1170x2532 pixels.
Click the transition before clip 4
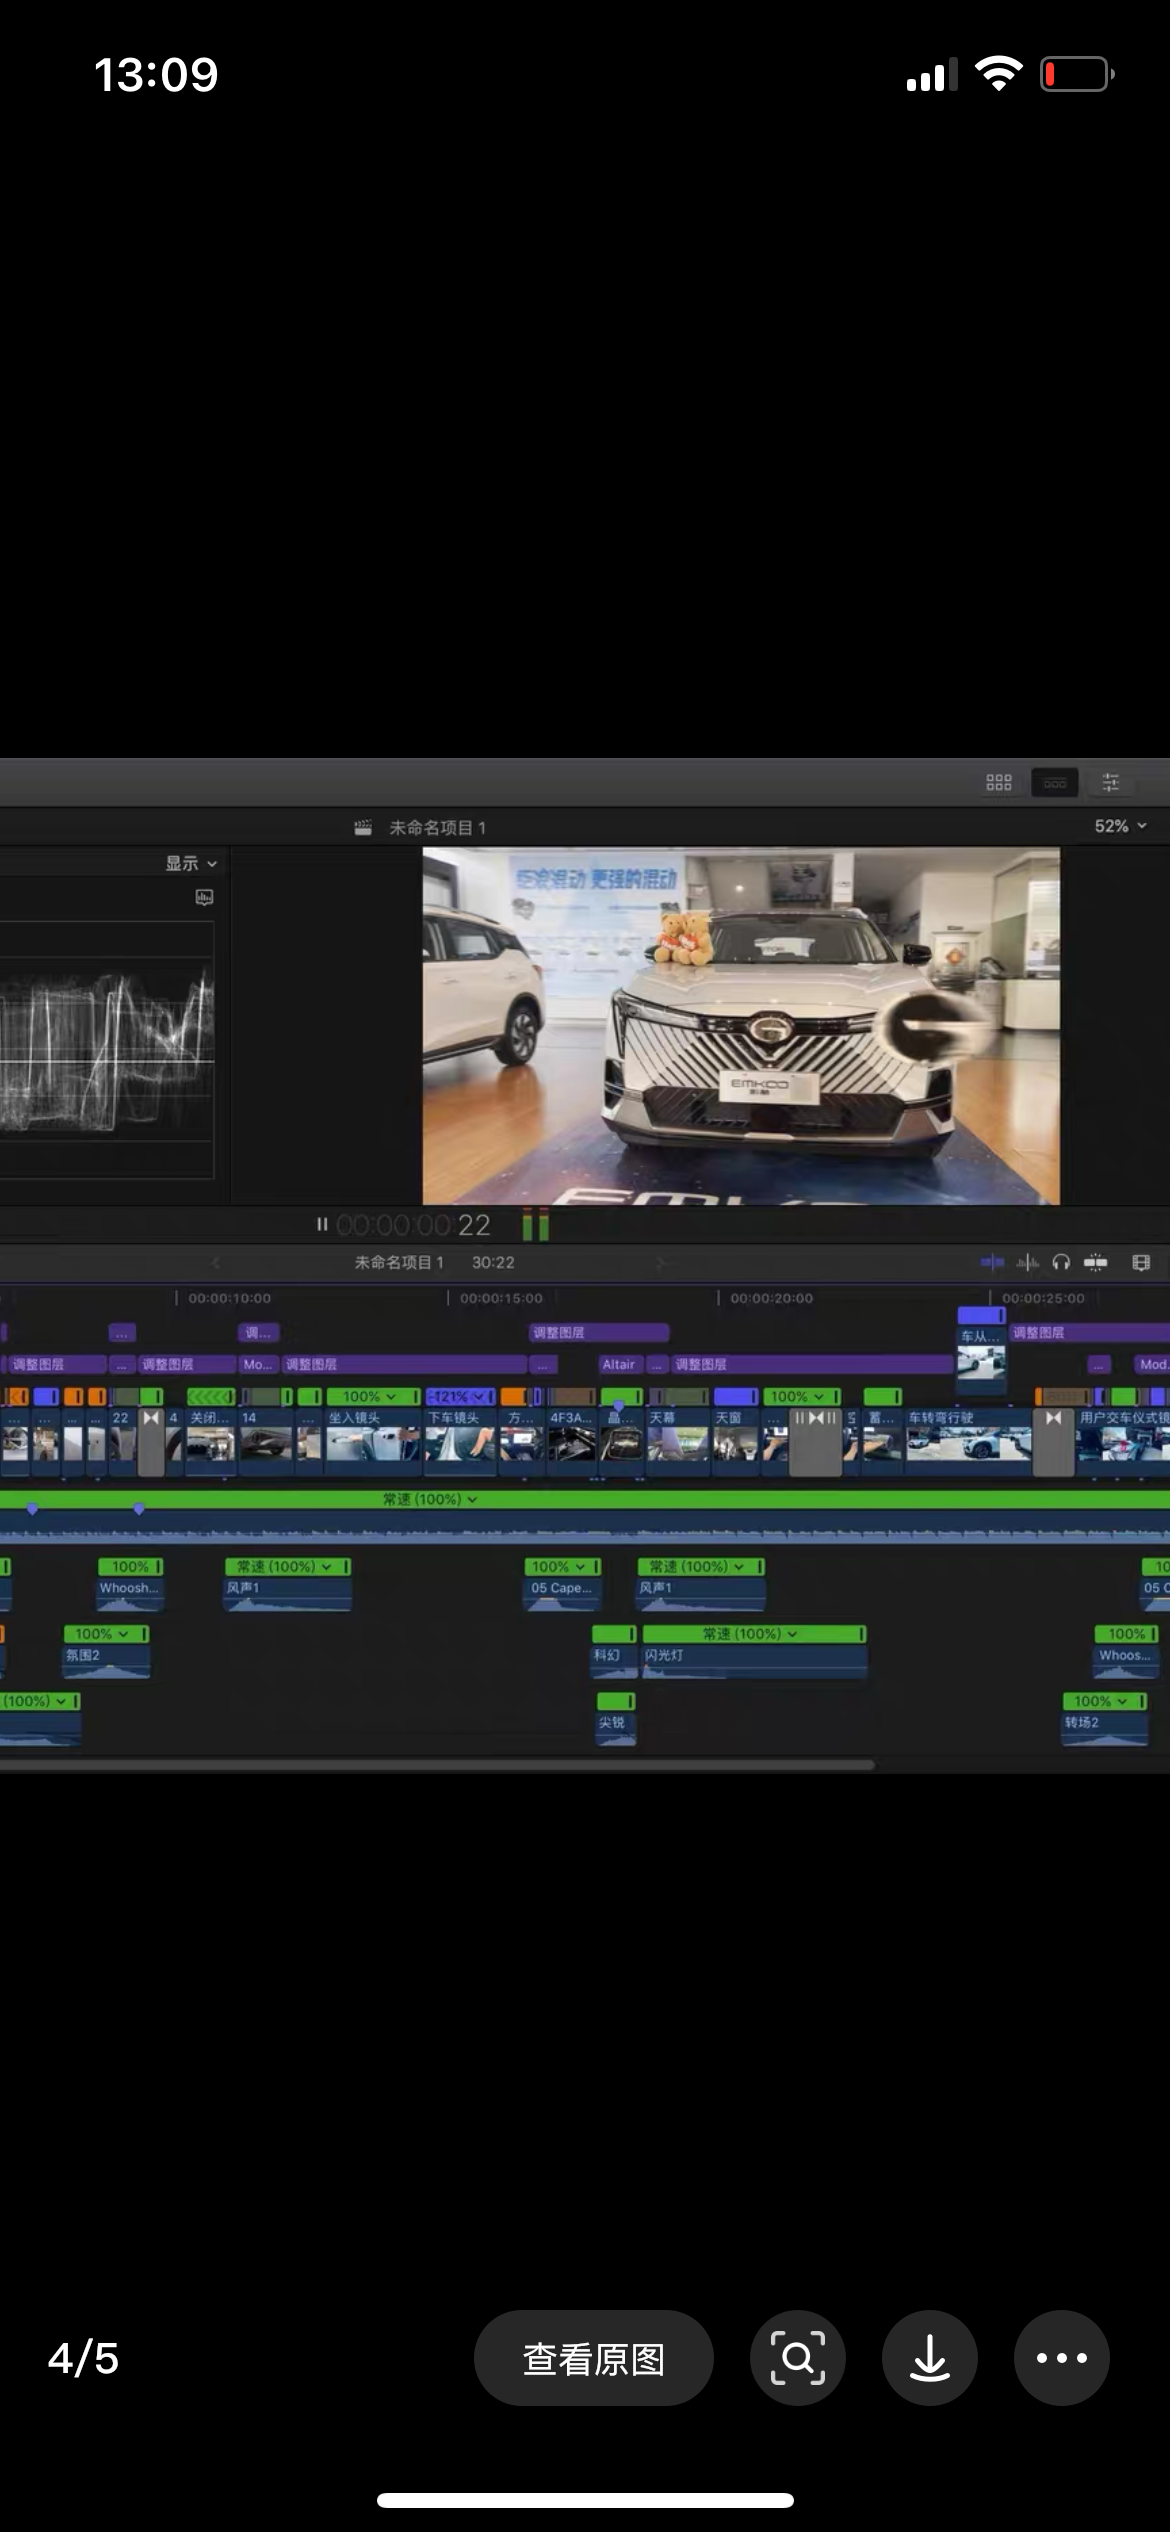(151, 1440)
